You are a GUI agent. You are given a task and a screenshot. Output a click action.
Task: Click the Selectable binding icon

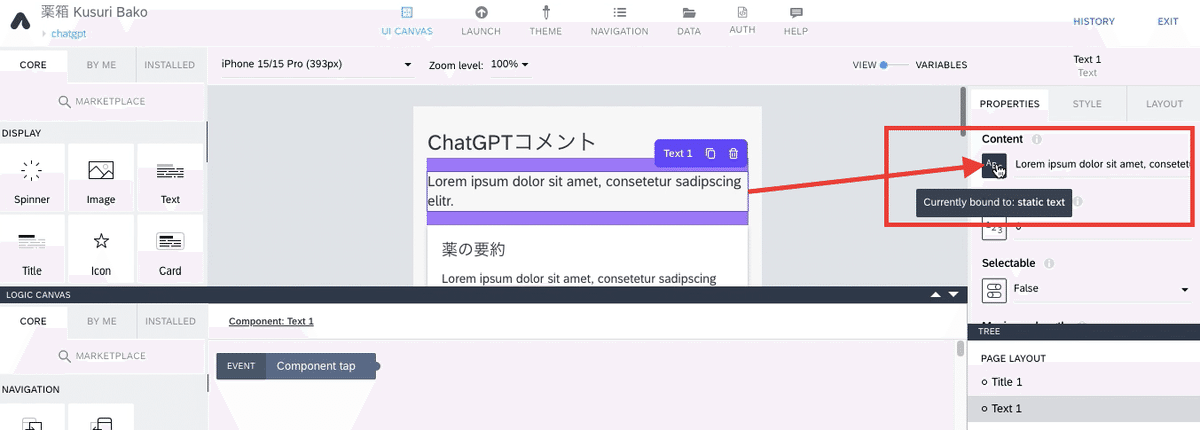(x=994, y=290)
